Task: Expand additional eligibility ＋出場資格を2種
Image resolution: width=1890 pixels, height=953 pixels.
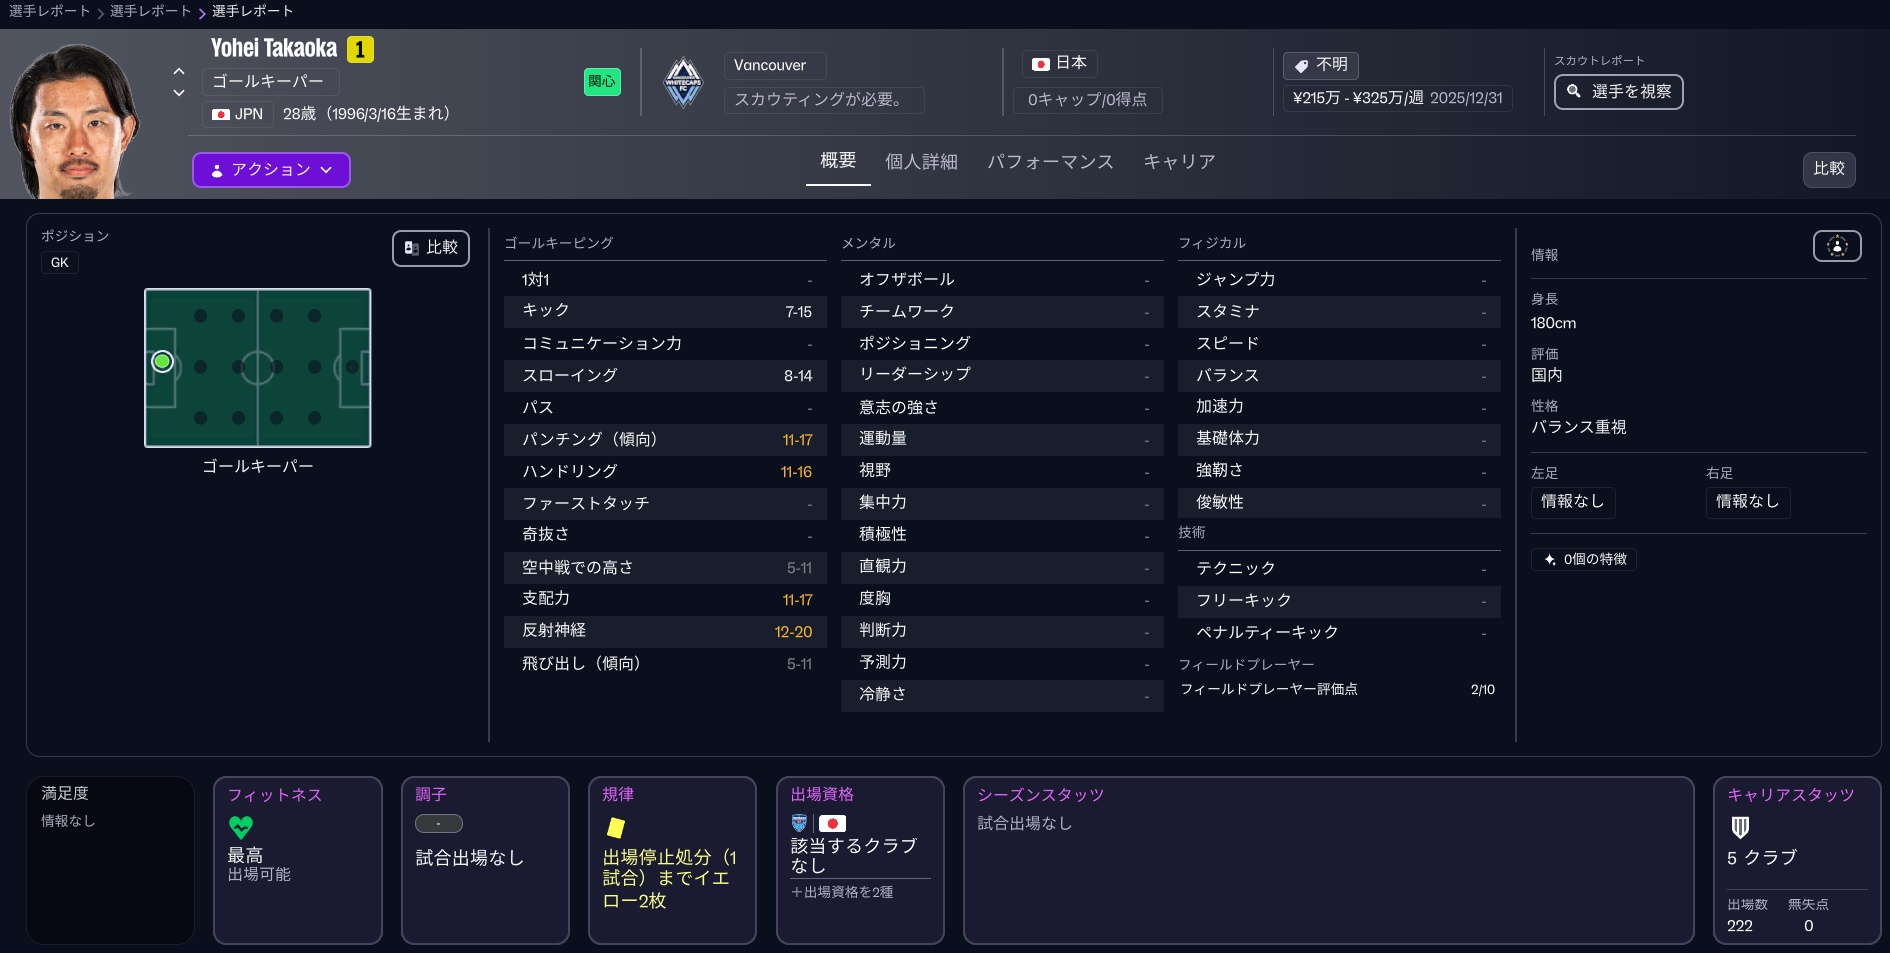Action: pyautogui.click(x=842, y=892)
